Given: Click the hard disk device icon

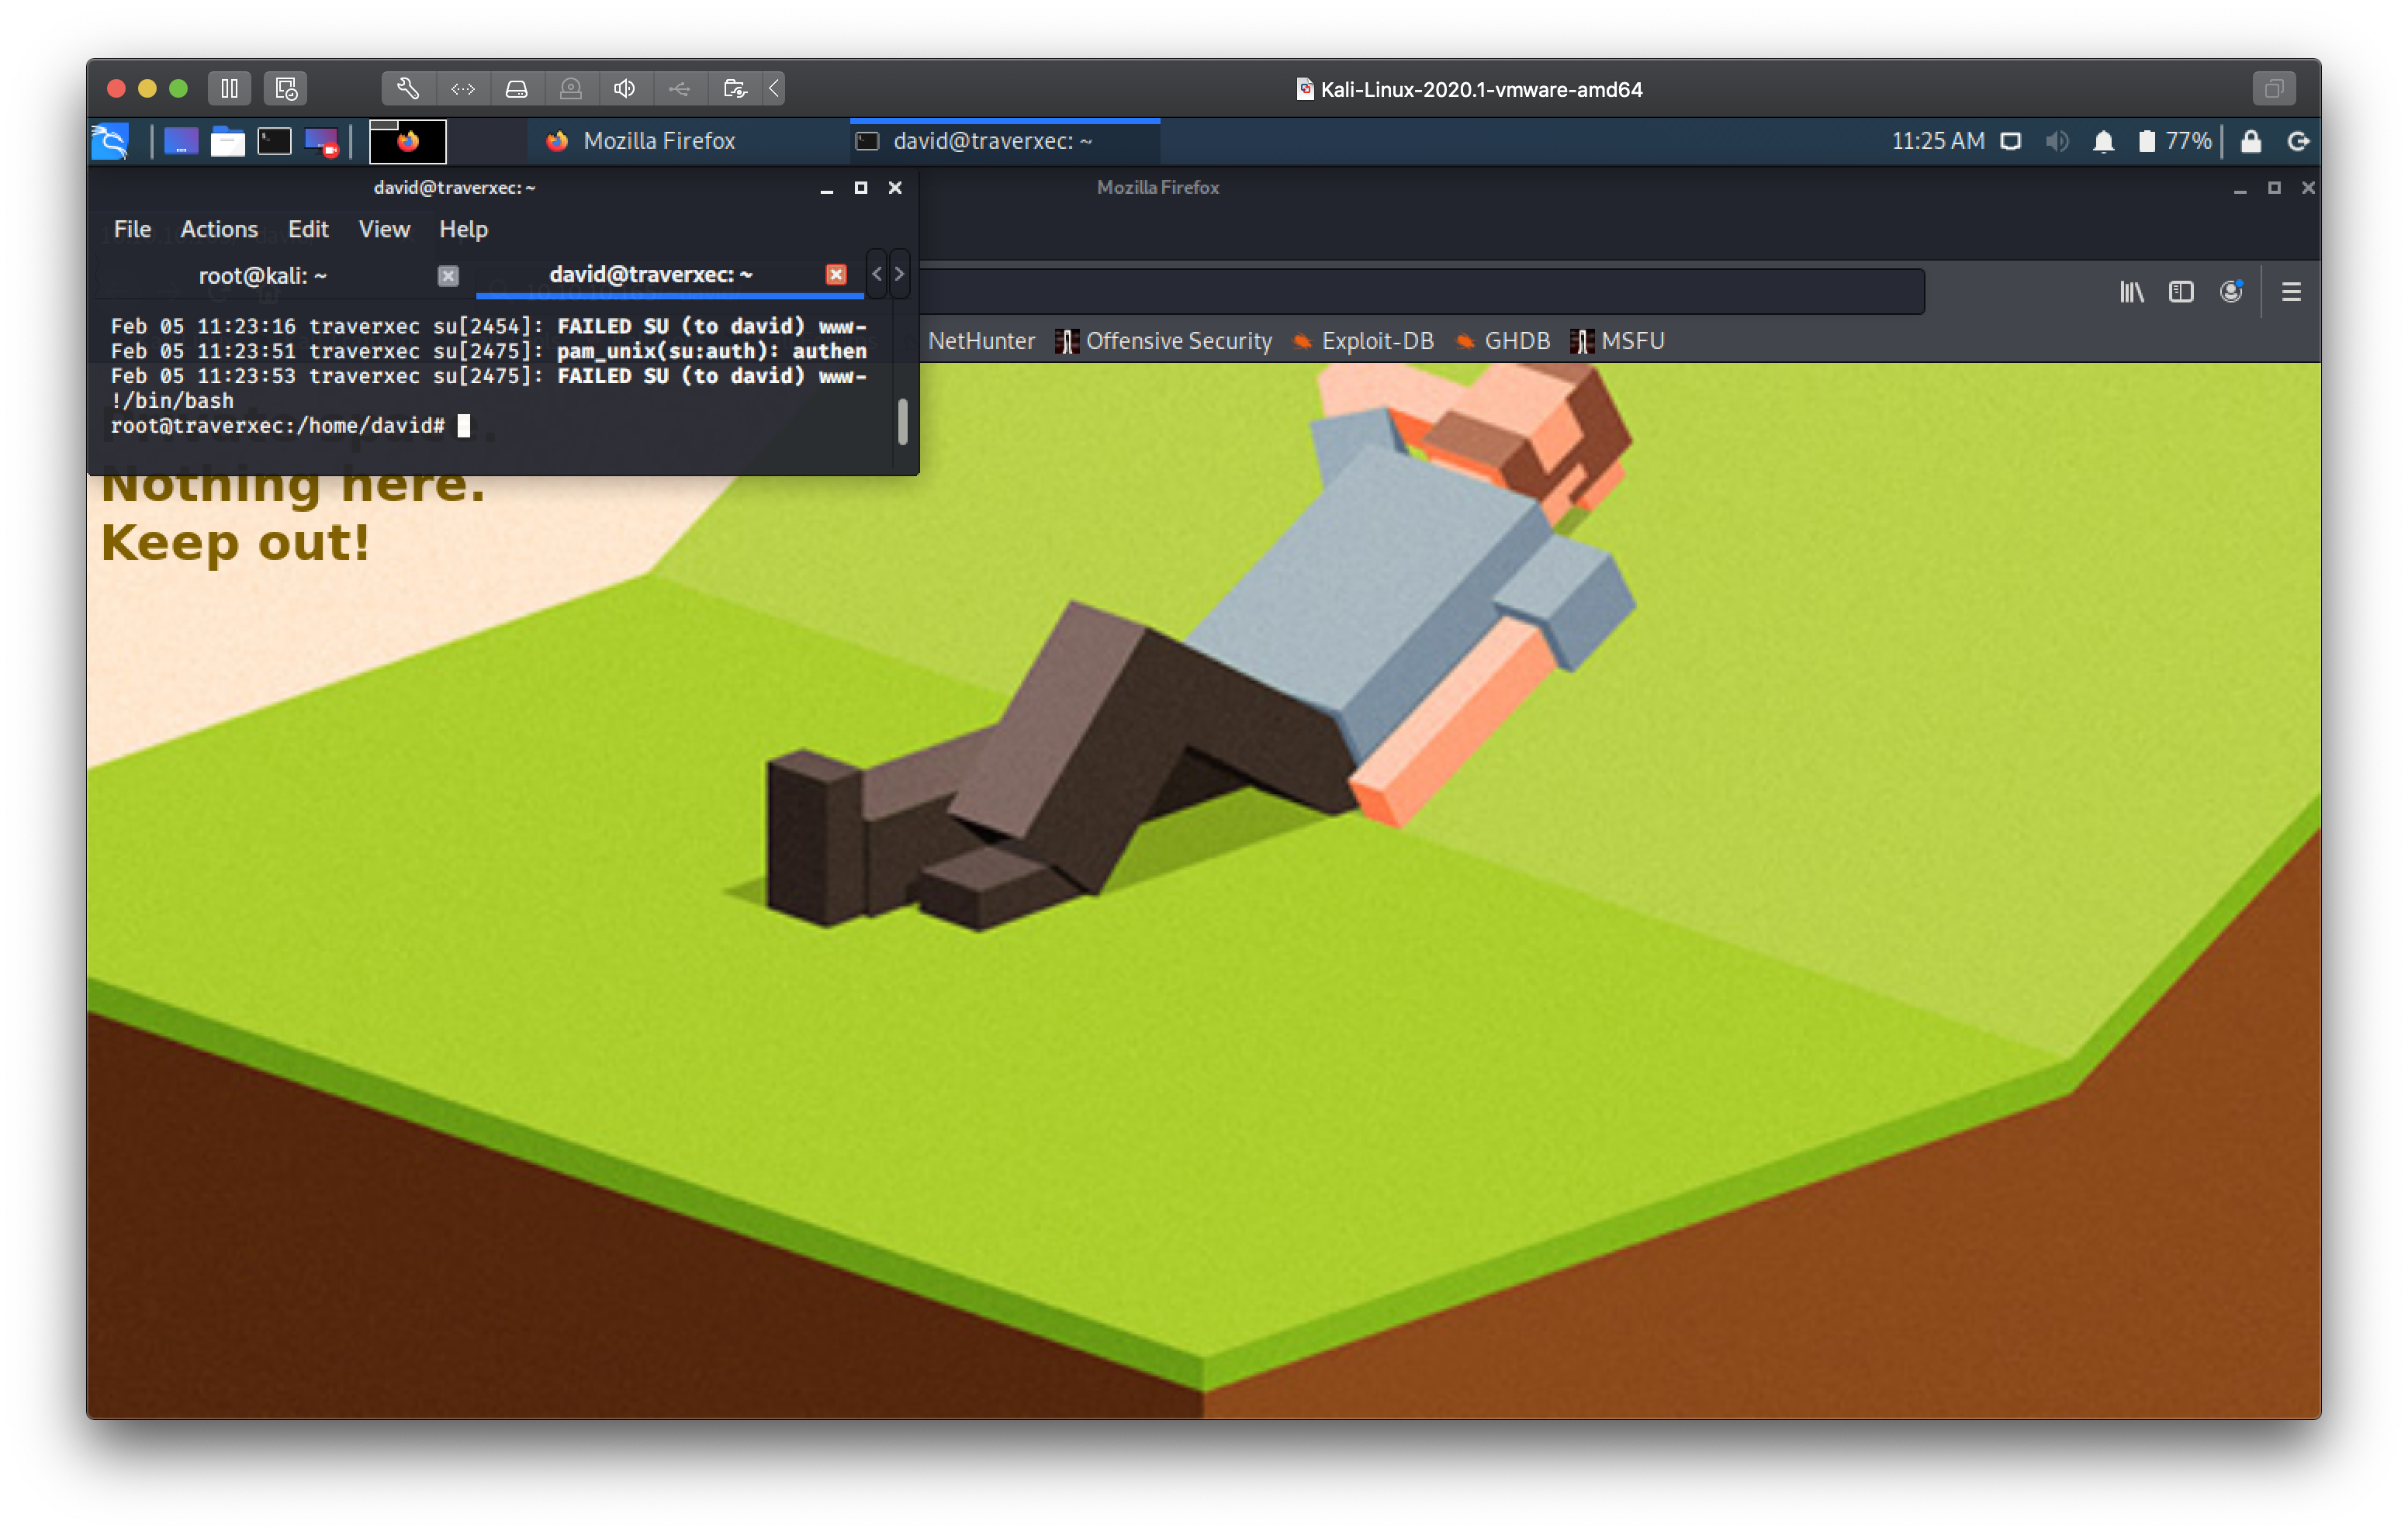Looking at the screenshot, I should click(x=516, y=89).
